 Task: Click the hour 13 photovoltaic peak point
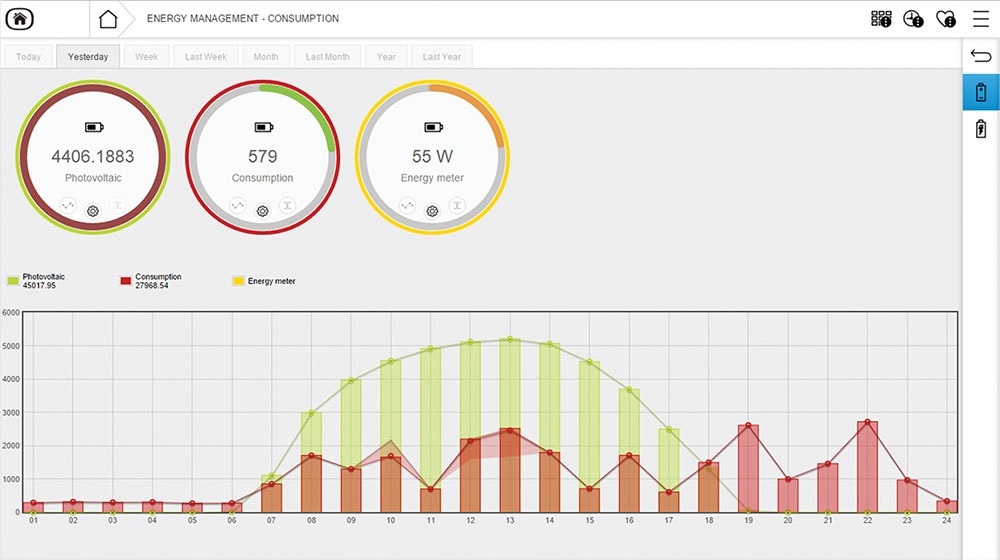(511, 340)
